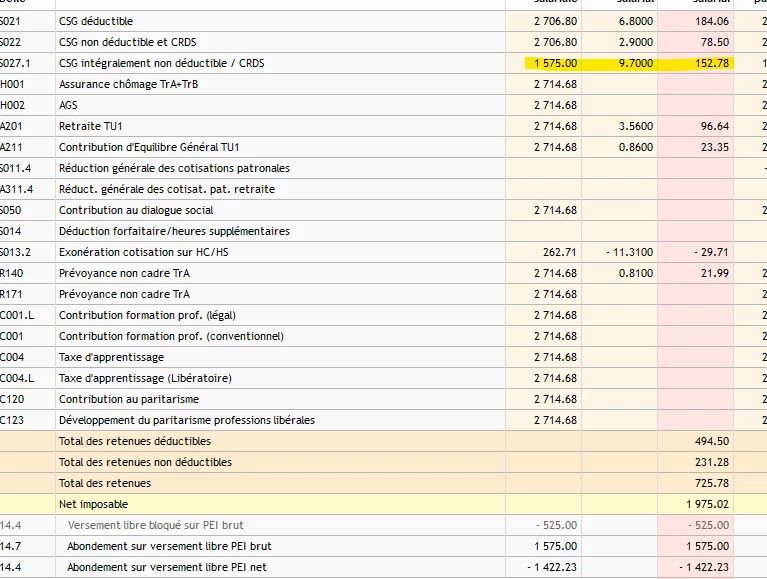Select the plain 'Taxe d'apprentissage' C004 label
This screenshot has height=579, width=767.
pyautogui.click(x=112, y=357)
